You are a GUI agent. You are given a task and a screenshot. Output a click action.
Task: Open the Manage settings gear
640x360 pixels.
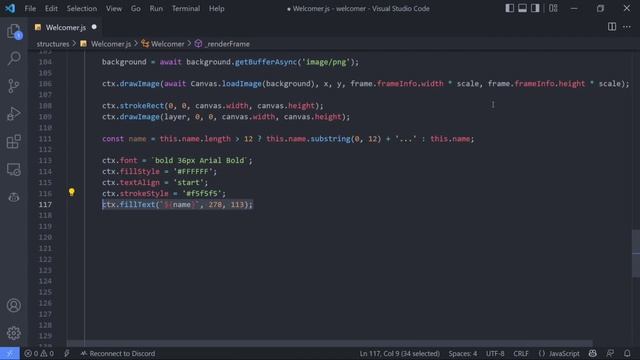pyautogui.click(x=13, y=333)
